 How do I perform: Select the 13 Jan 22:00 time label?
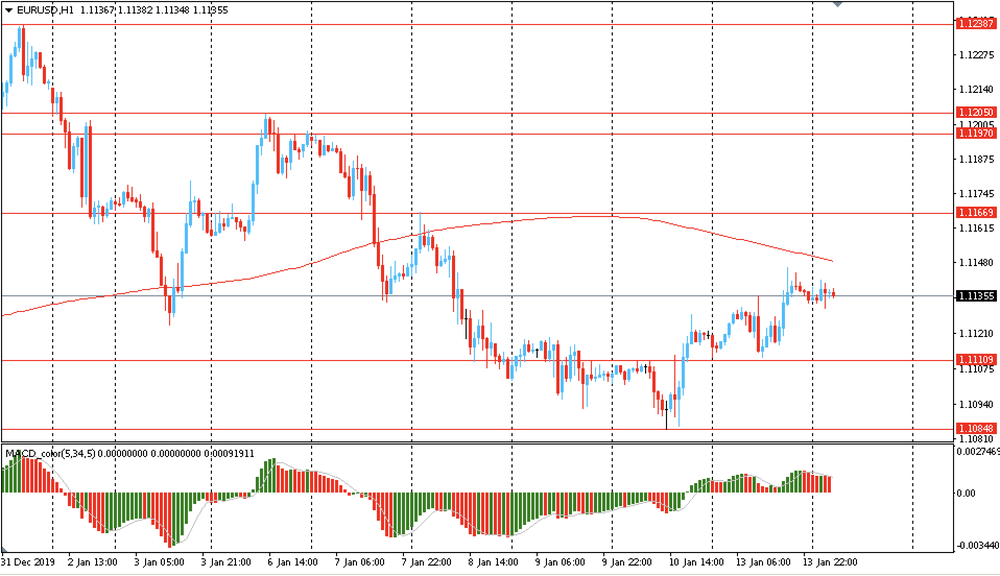(830, 562)
